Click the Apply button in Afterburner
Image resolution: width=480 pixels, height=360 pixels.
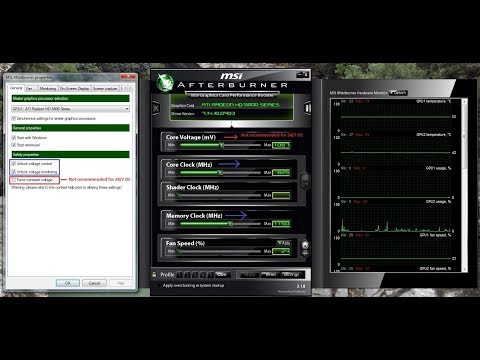[x=249, y=275]
